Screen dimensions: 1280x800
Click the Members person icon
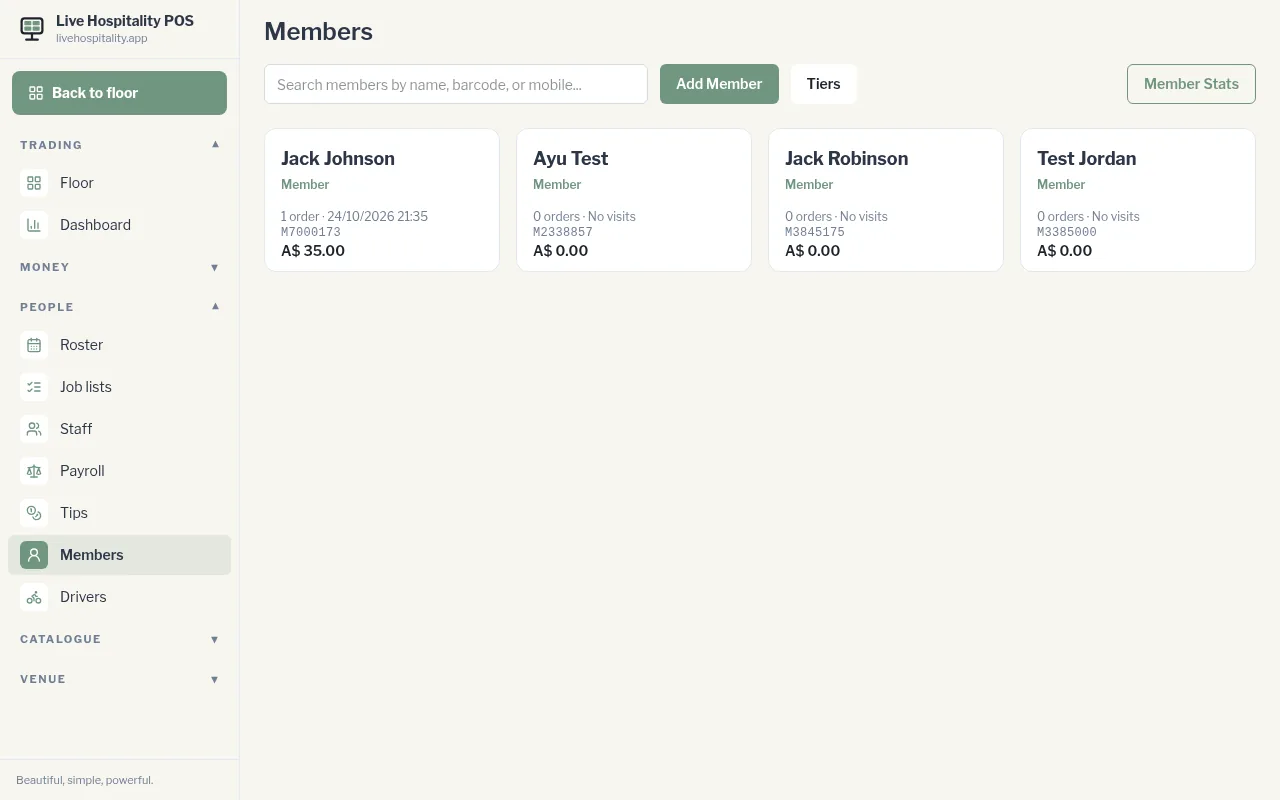(34, 555)
